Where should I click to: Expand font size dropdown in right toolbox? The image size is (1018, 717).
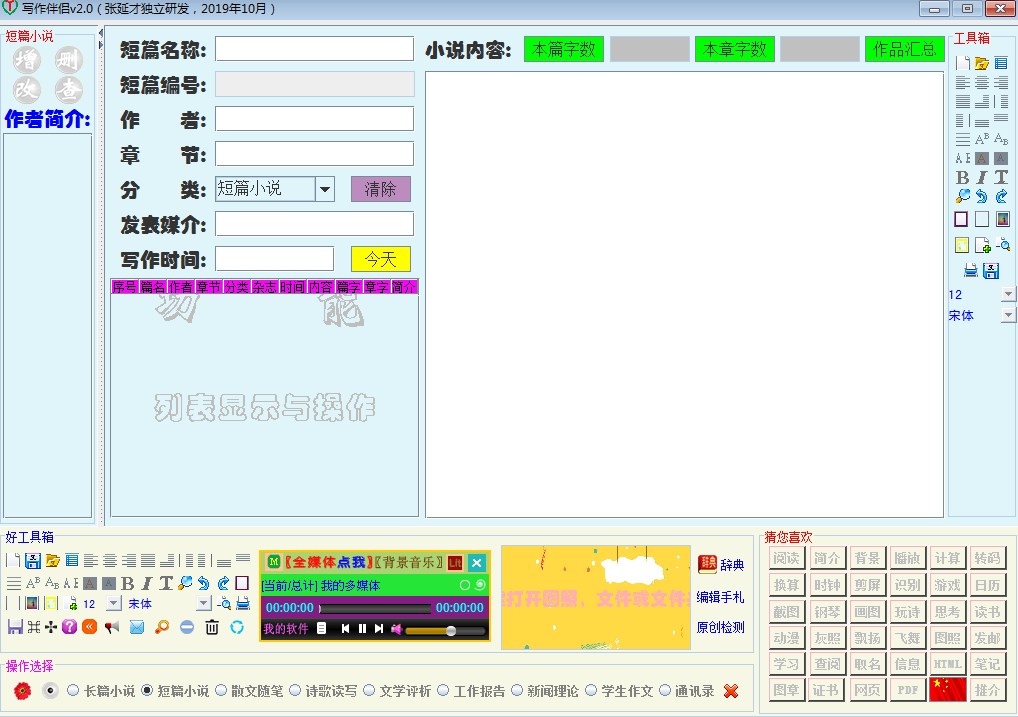coord(1007,294)
